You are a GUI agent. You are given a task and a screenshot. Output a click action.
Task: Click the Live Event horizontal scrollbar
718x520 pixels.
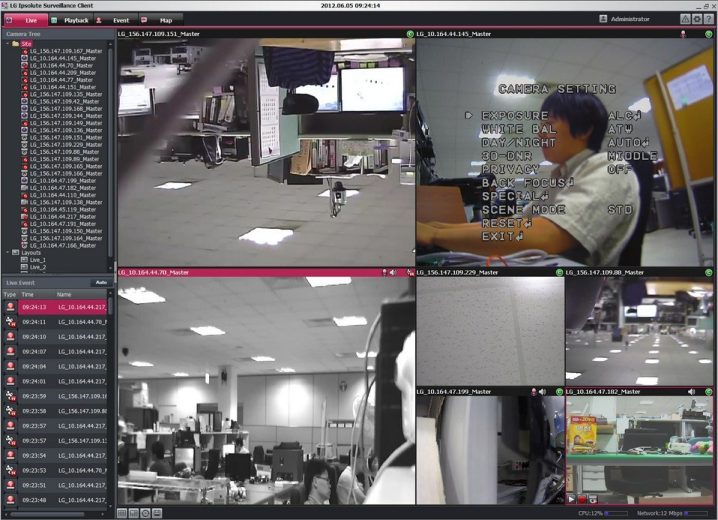[x=50, y=514]
